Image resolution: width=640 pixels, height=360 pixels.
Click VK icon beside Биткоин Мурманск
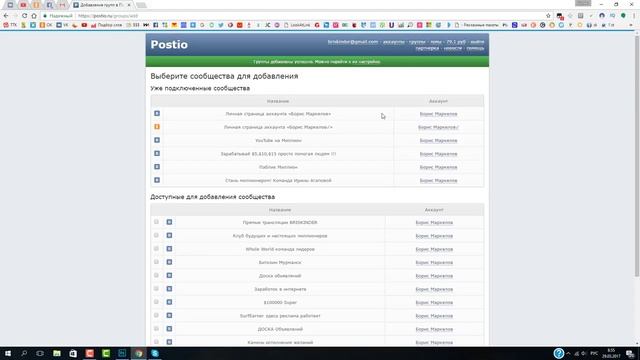coord(169,262)
